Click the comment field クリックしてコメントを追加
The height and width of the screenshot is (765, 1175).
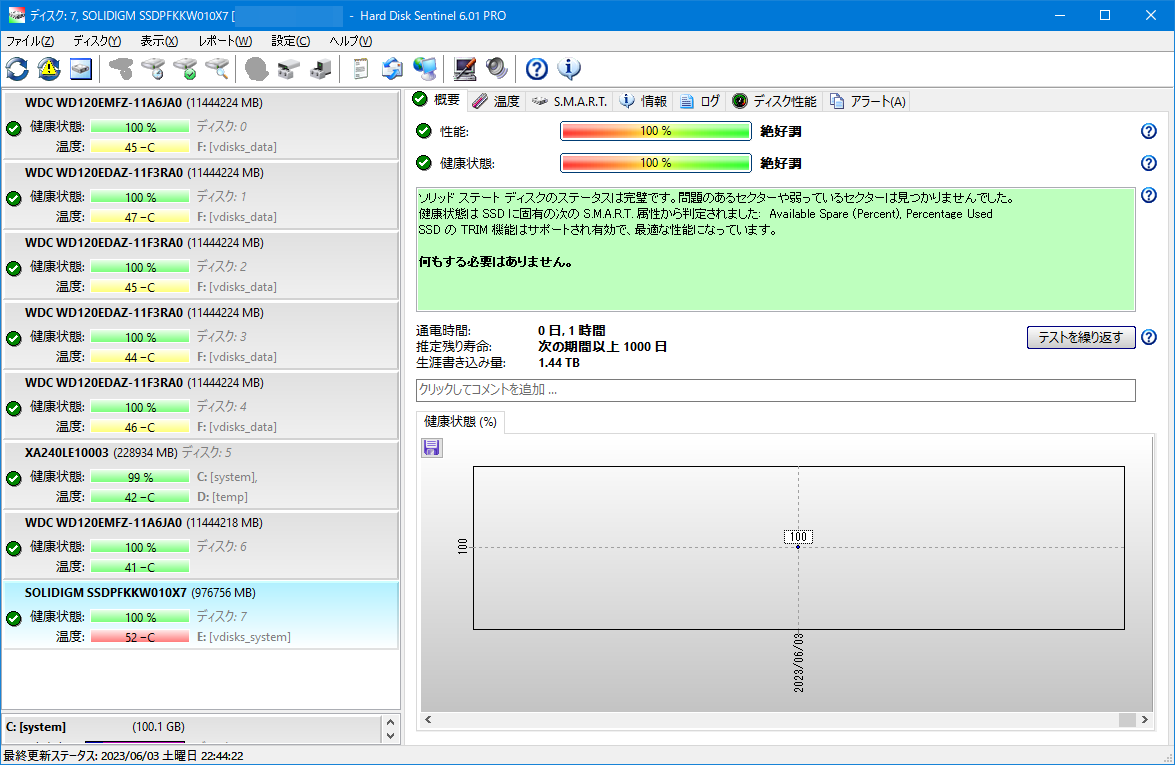tap(776, 390)
